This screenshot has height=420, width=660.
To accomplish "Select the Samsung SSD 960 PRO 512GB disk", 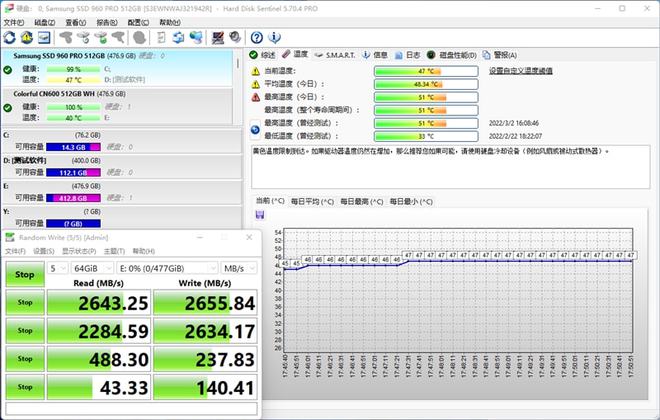I will [117, 68].
